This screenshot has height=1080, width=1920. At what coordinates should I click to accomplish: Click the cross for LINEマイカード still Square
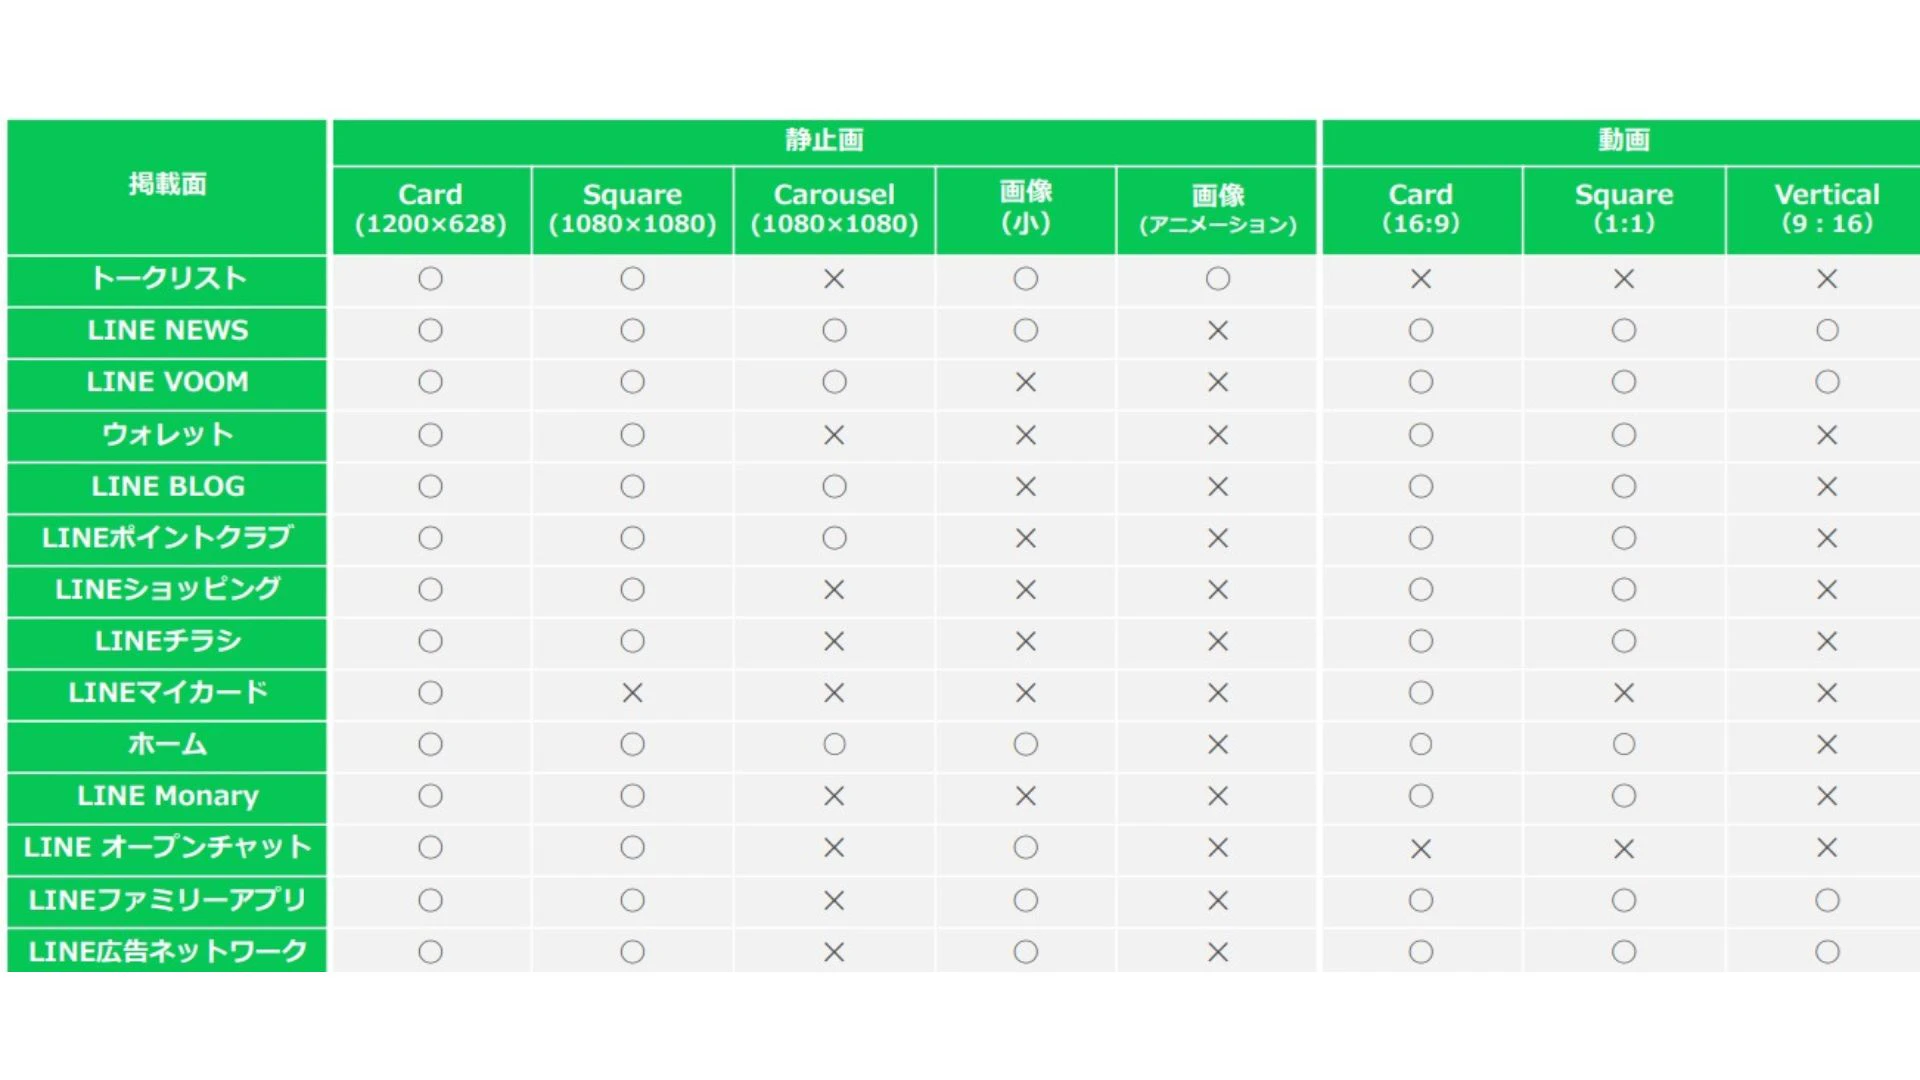coord(632,693)
